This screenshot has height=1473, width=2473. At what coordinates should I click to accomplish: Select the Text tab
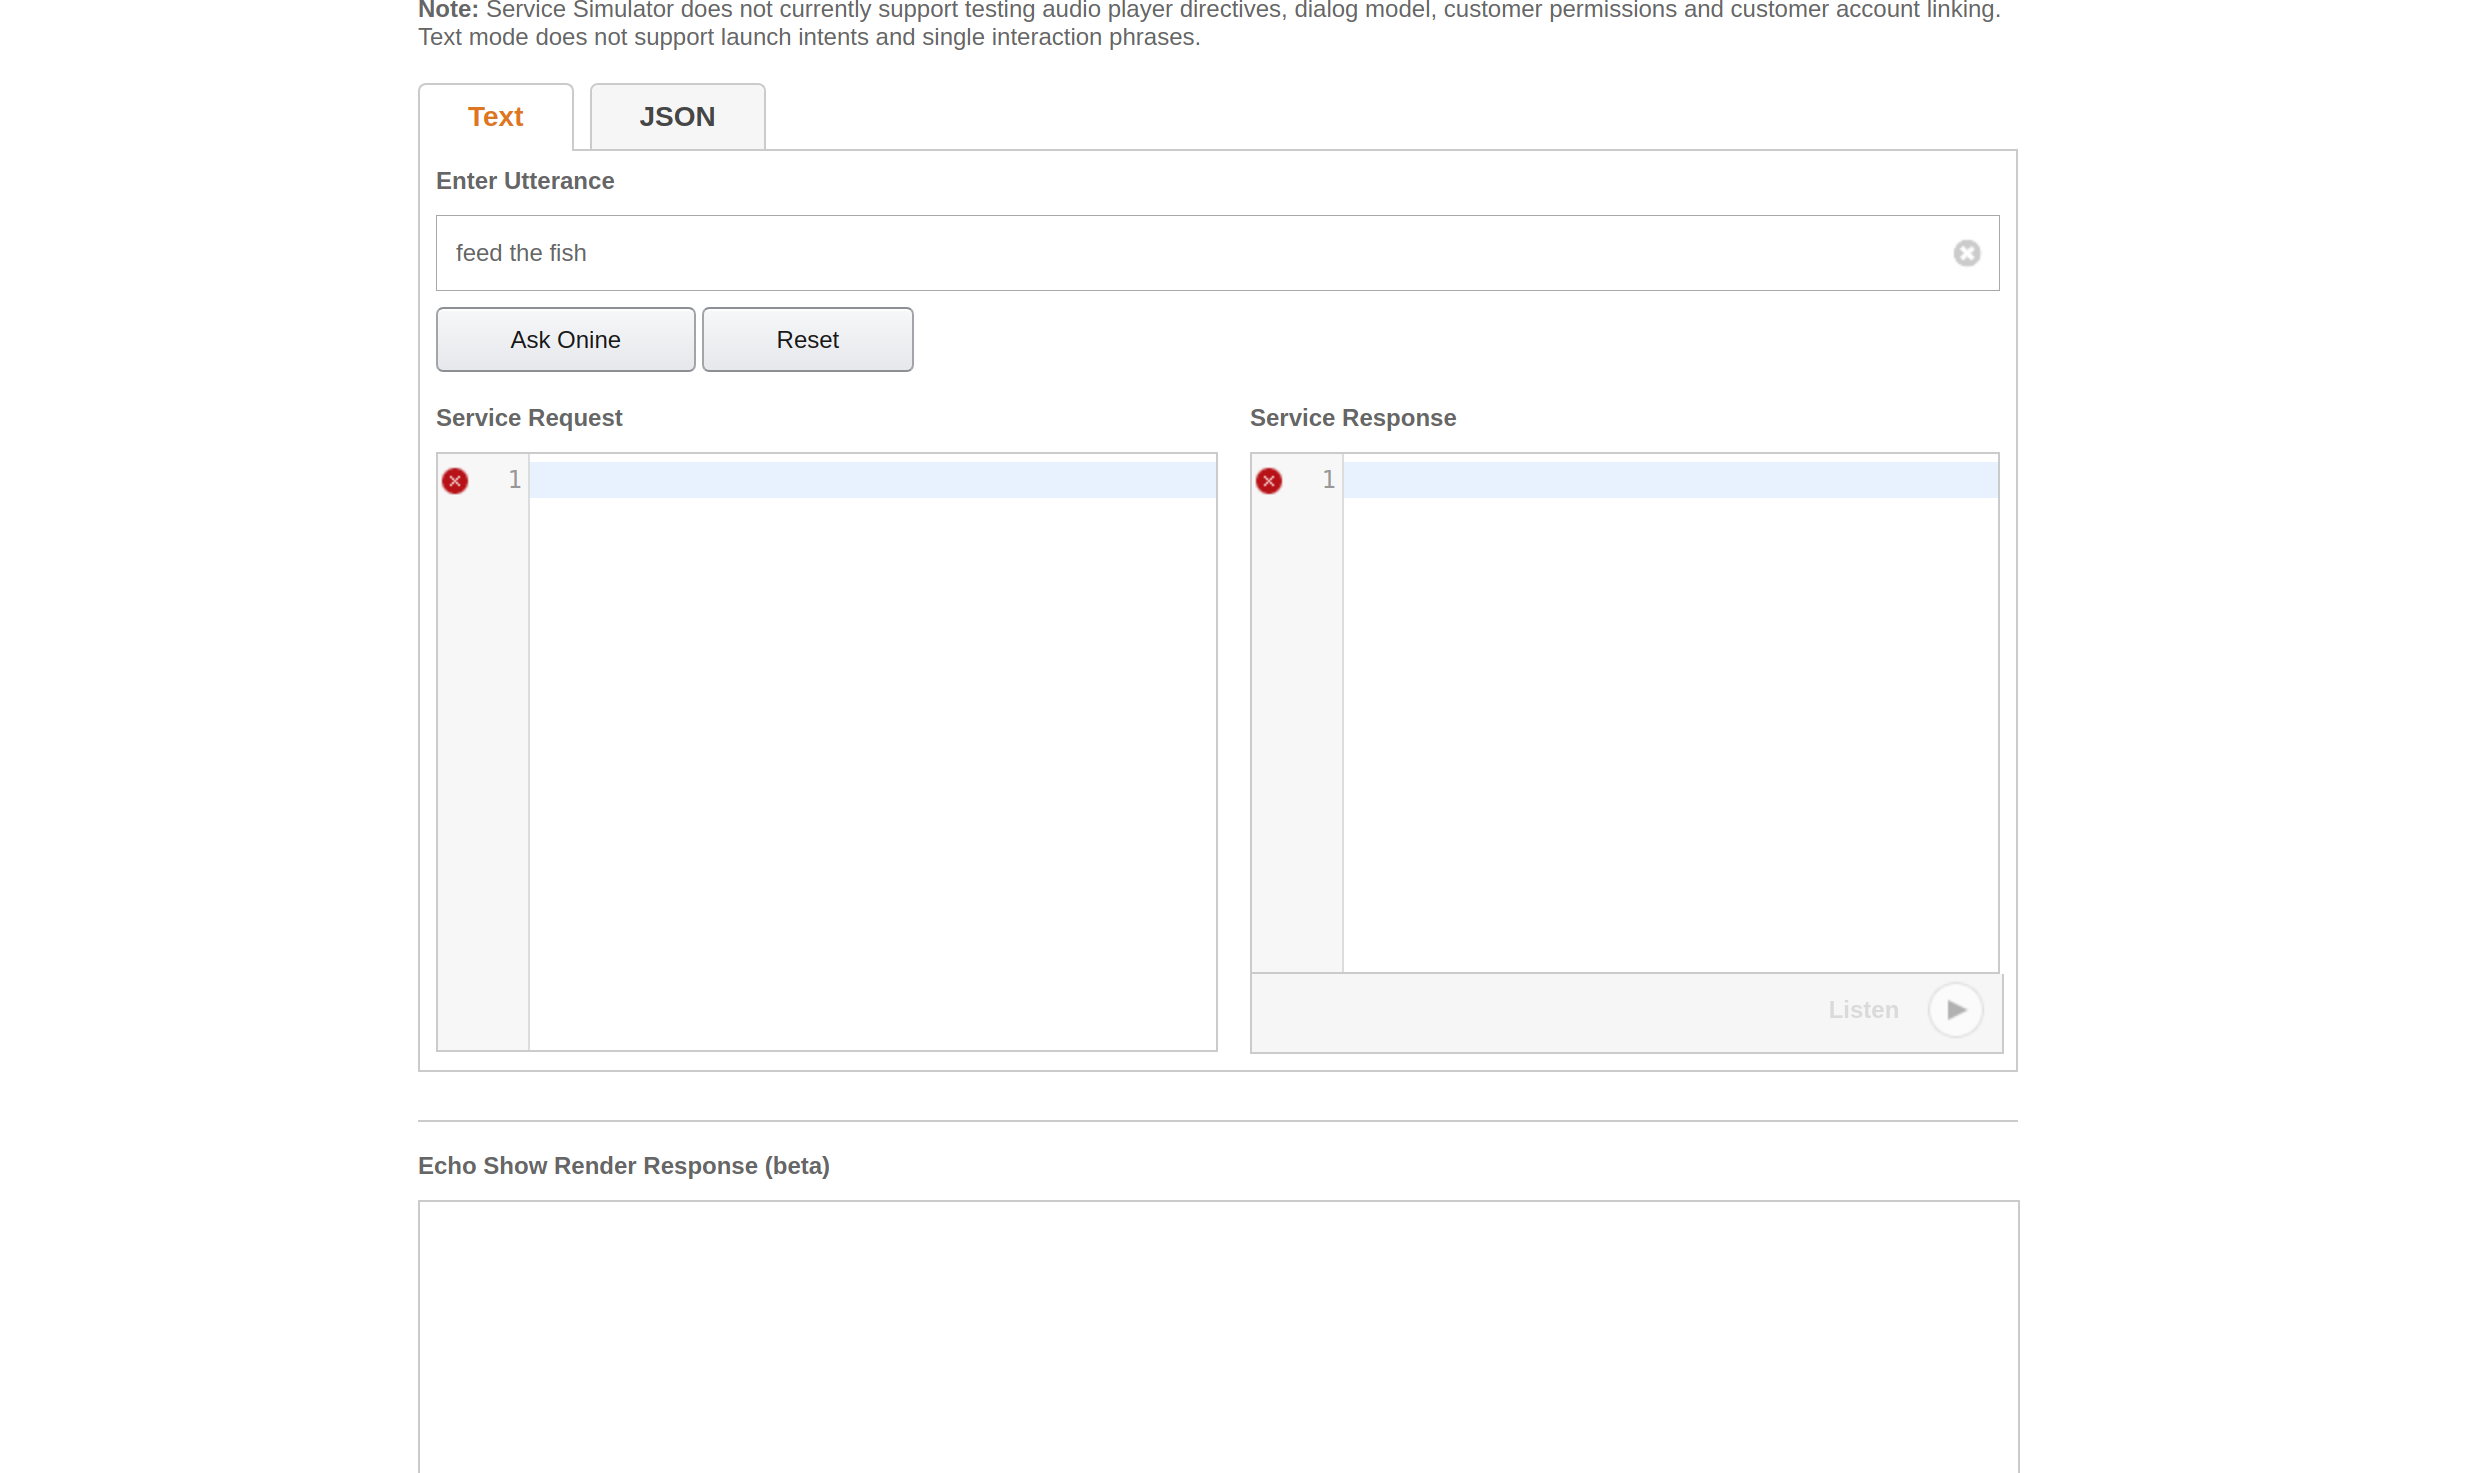(495, 117)
